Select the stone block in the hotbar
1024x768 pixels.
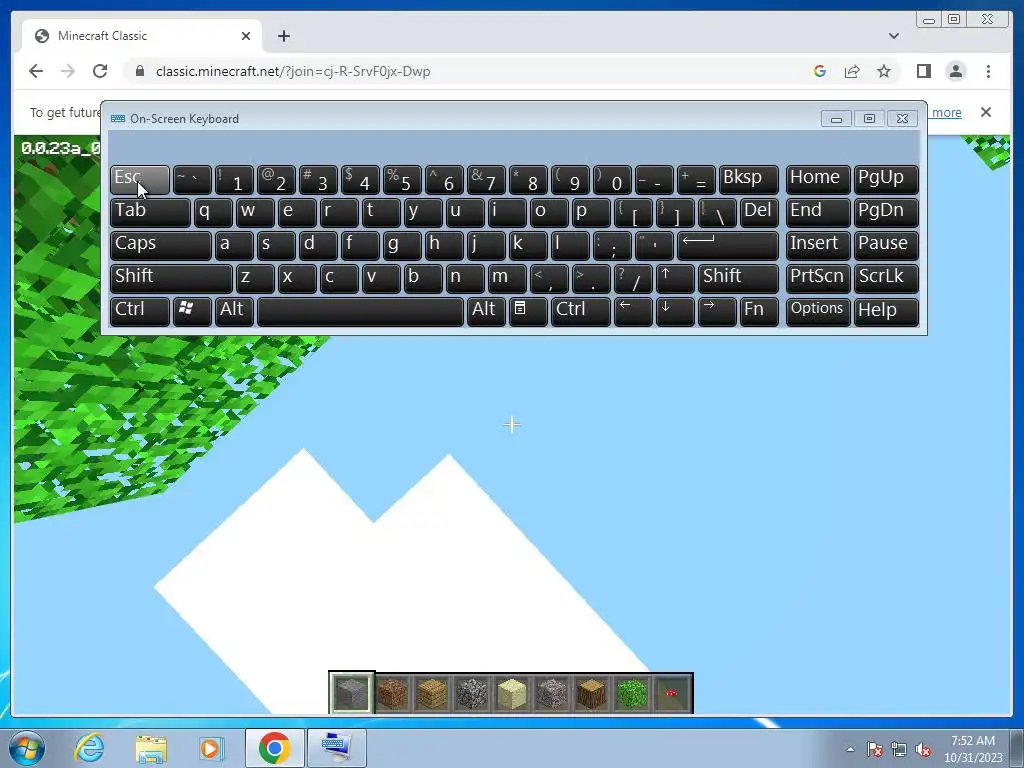(x=351, y=693)
